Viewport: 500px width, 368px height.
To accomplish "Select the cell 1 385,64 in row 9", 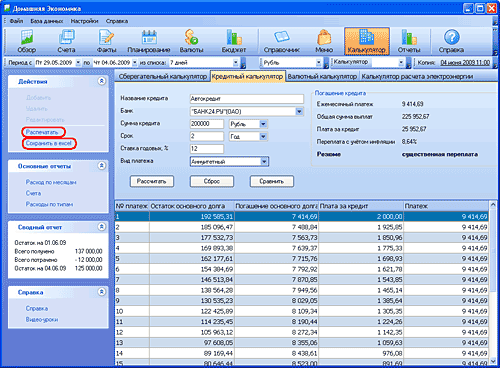I will point(361,301).
